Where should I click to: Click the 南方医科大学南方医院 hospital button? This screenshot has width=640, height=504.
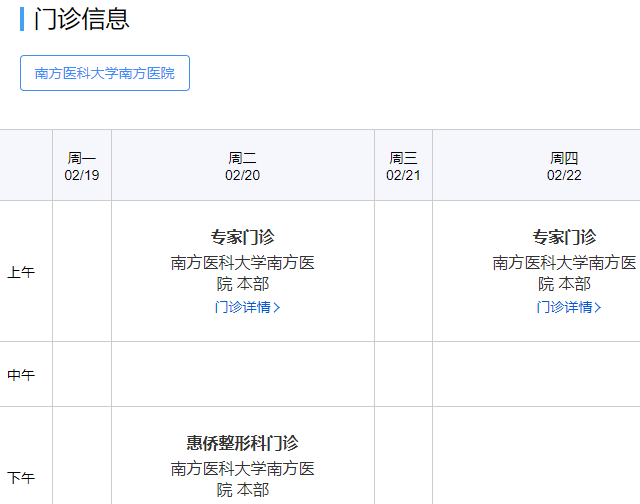coord(105,73)
